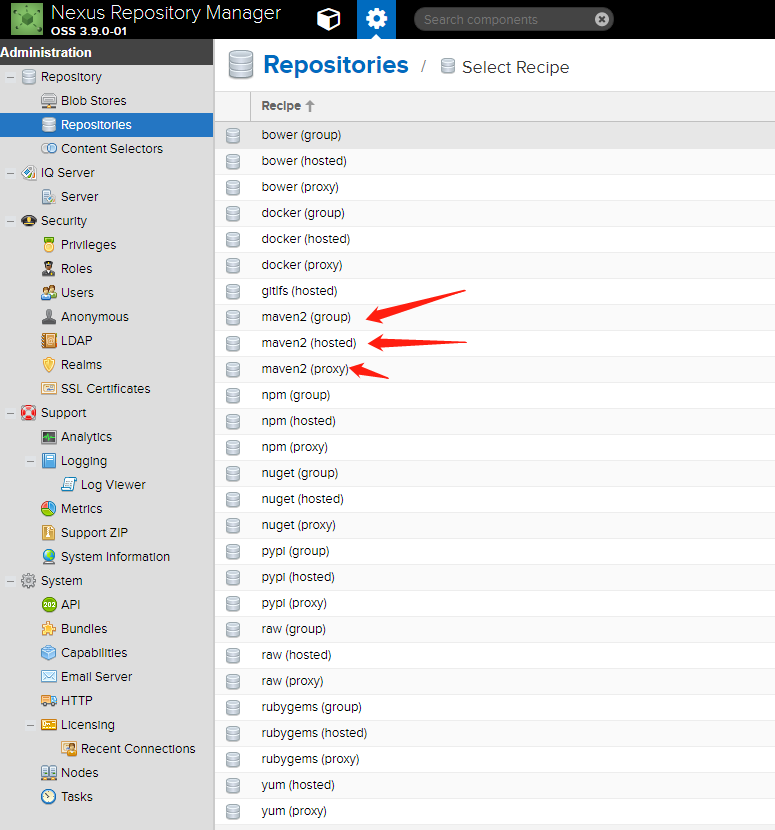Click the IQ Server icon

click(x=29, y=173)
